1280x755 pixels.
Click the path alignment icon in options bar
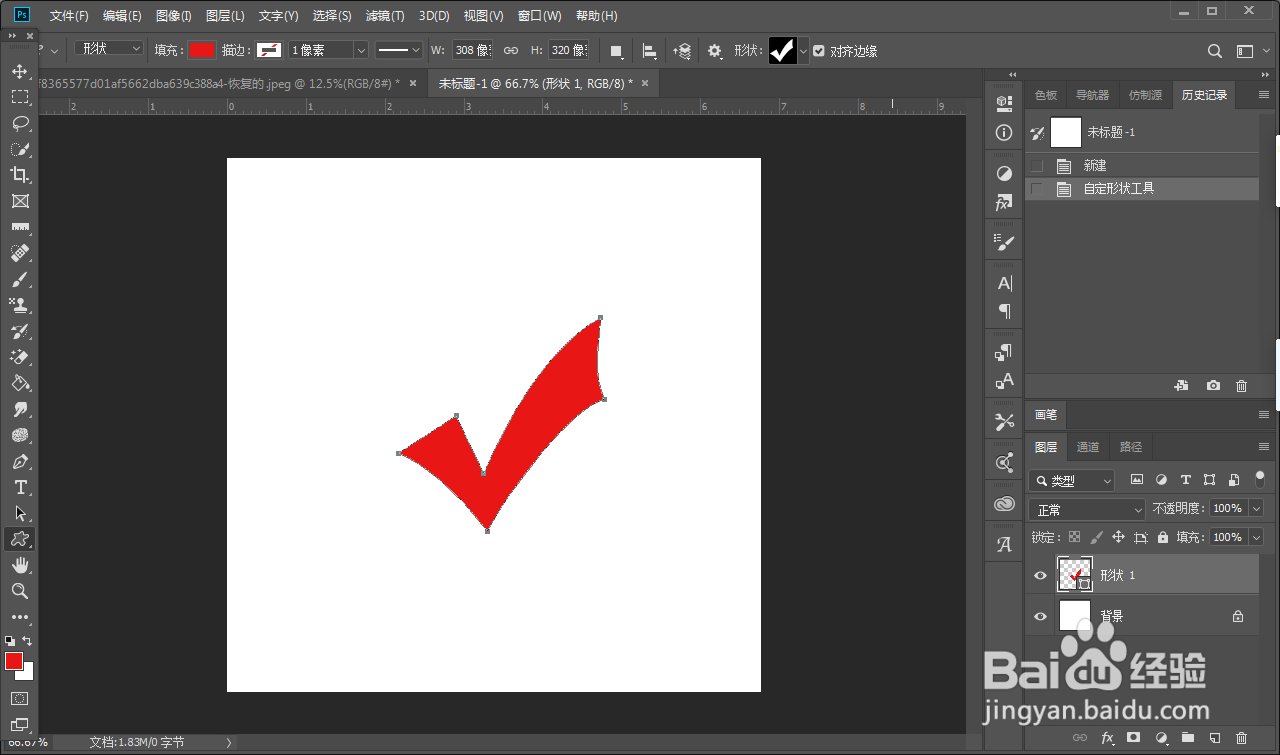coord(650,50)
